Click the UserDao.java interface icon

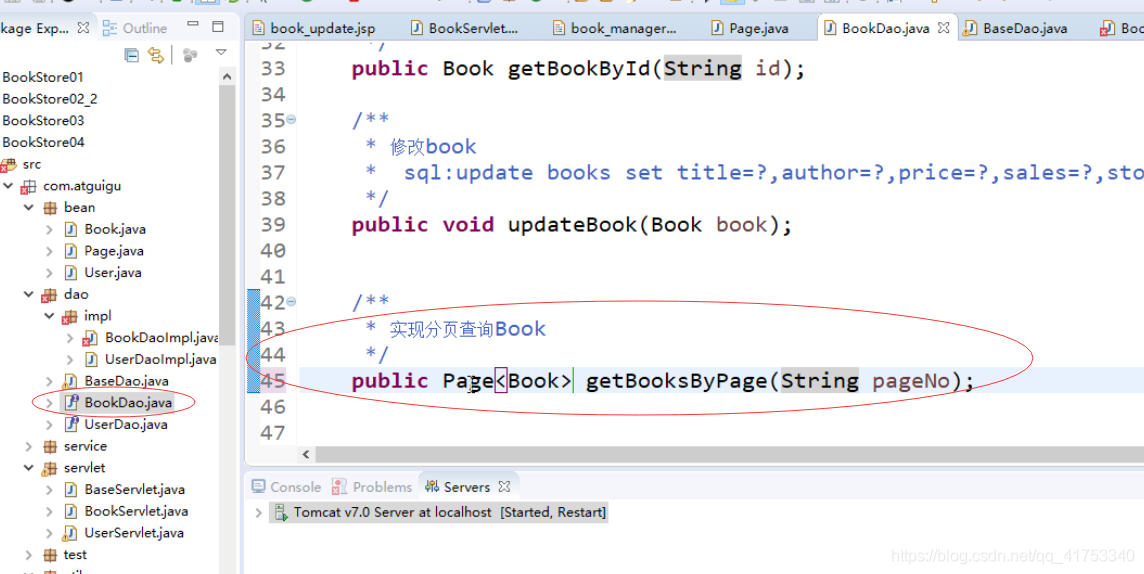(71, 424)
